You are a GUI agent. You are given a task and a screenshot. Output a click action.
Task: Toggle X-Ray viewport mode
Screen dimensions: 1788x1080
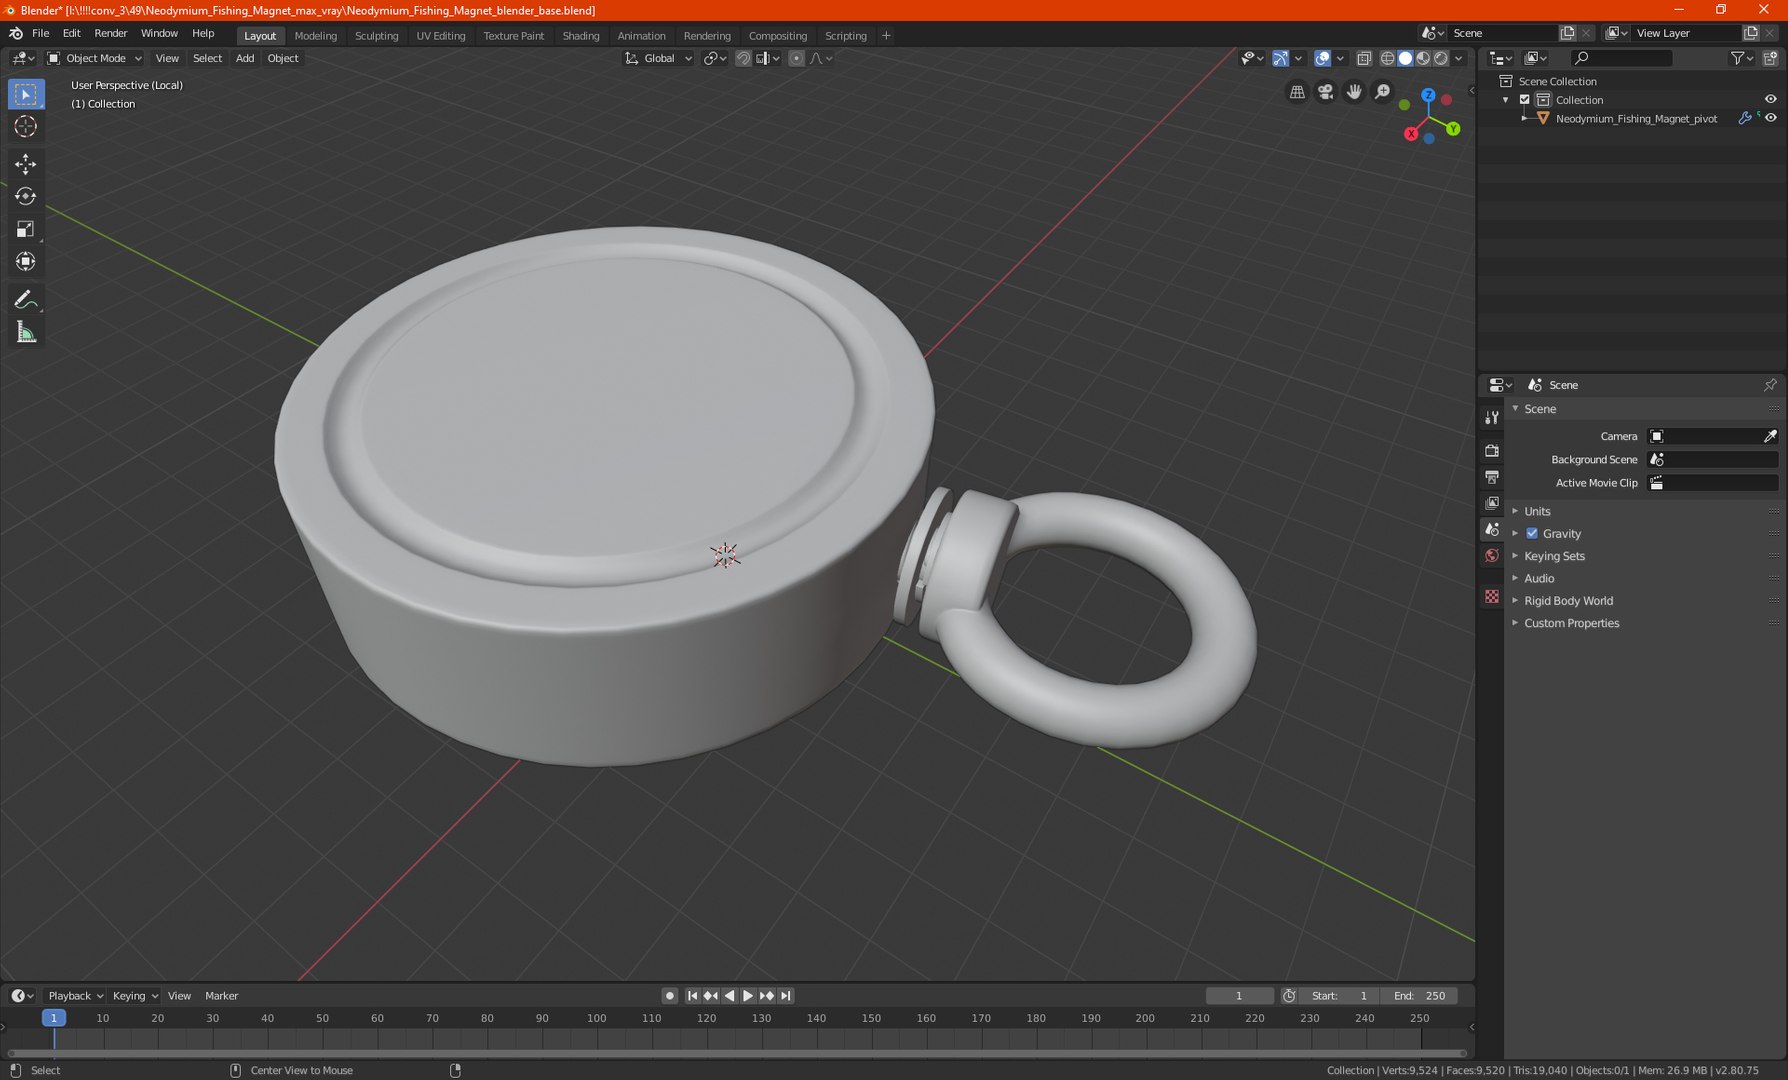[1364, 58]
